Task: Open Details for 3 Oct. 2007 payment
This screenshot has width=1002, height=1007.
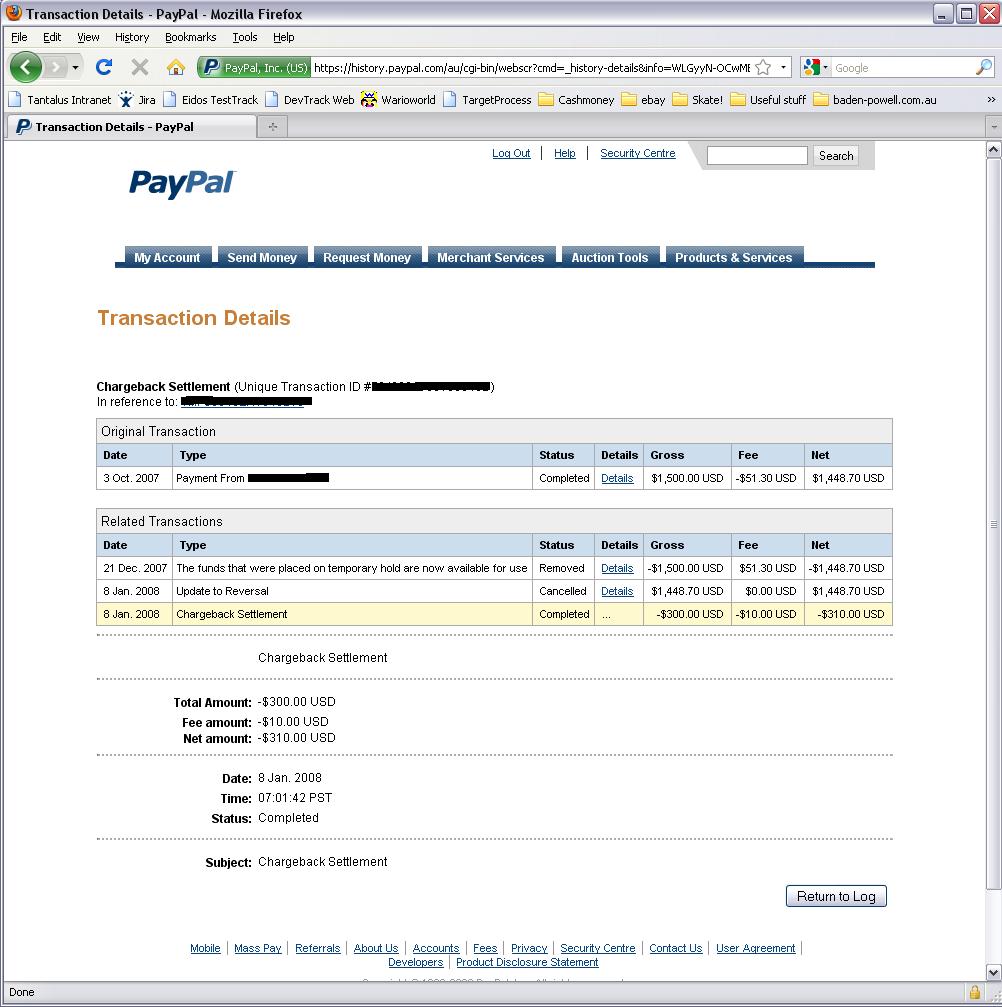Action: [x=617, y=478]
